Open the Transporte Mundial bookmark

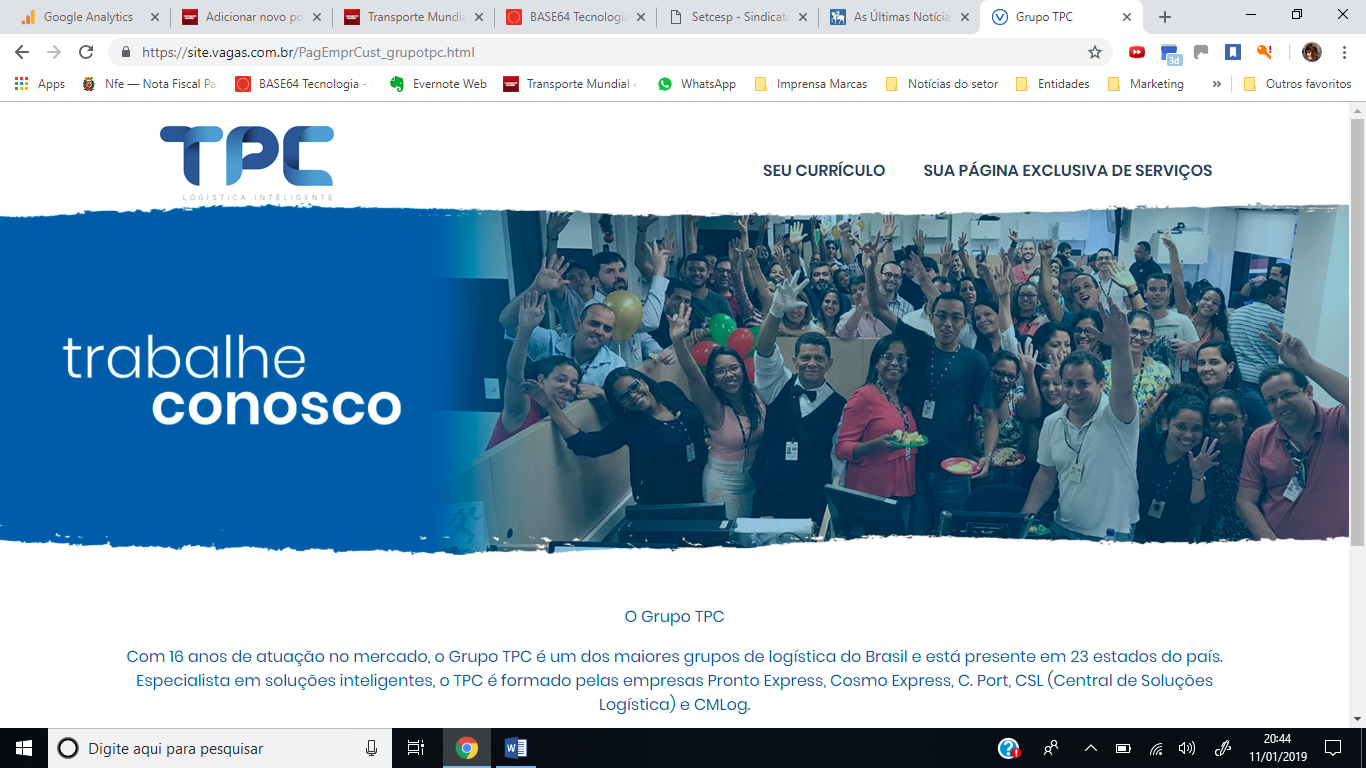point(571,84)
